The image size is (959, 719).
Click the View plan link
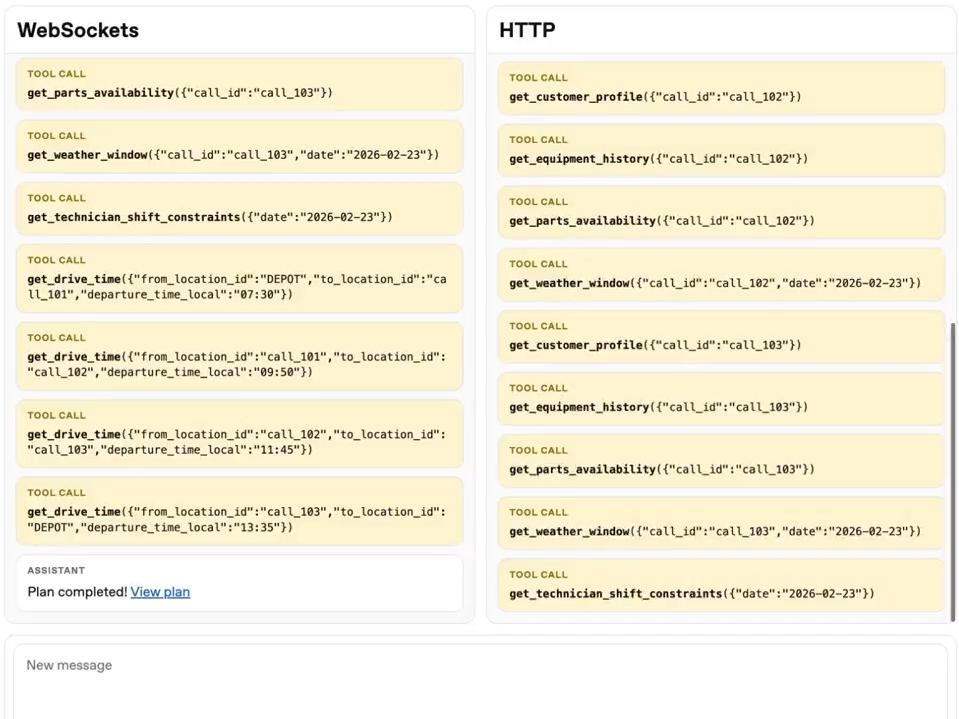tap(160, 592)
